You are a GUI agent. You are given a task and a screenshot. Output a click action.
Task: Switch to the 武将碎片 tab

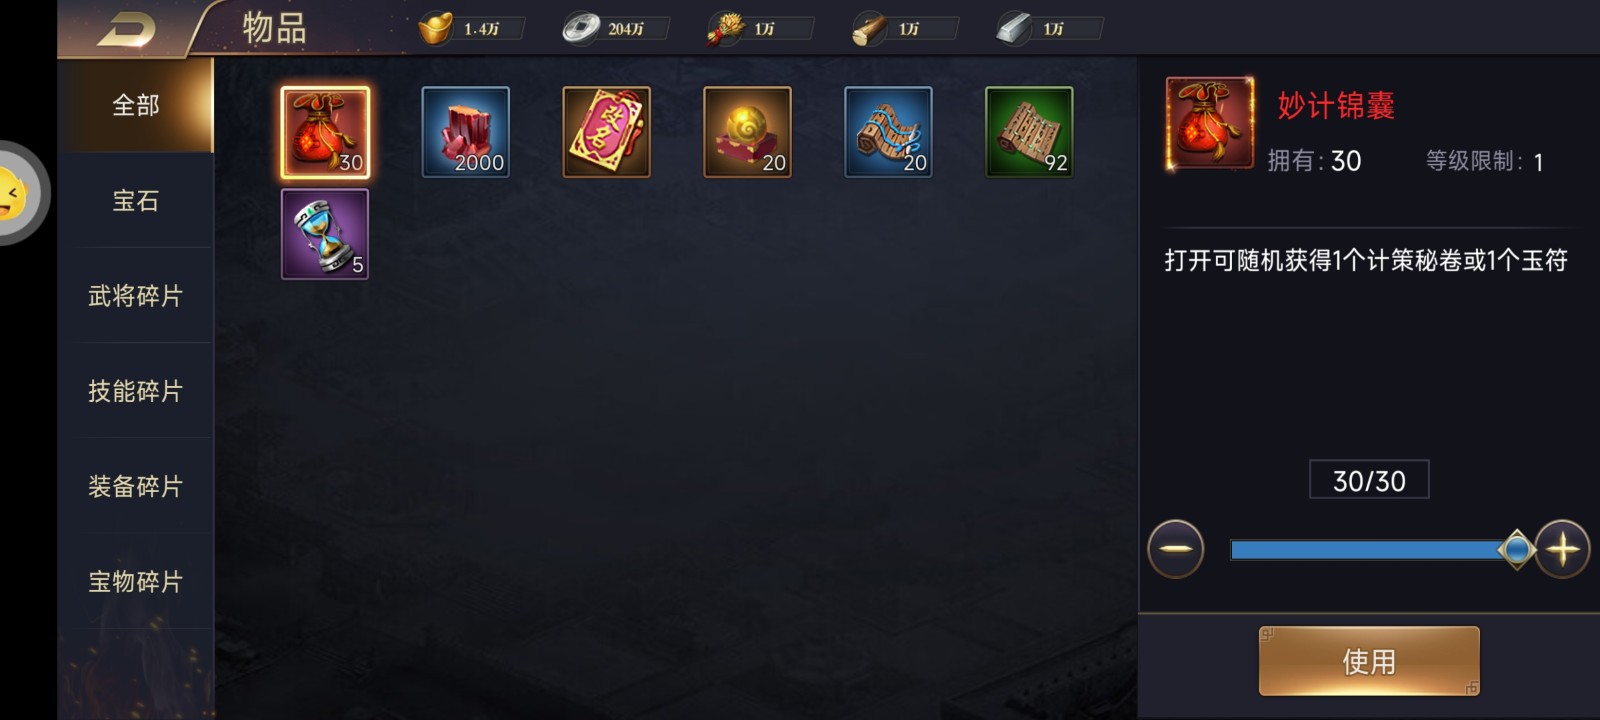click(136, 296)
